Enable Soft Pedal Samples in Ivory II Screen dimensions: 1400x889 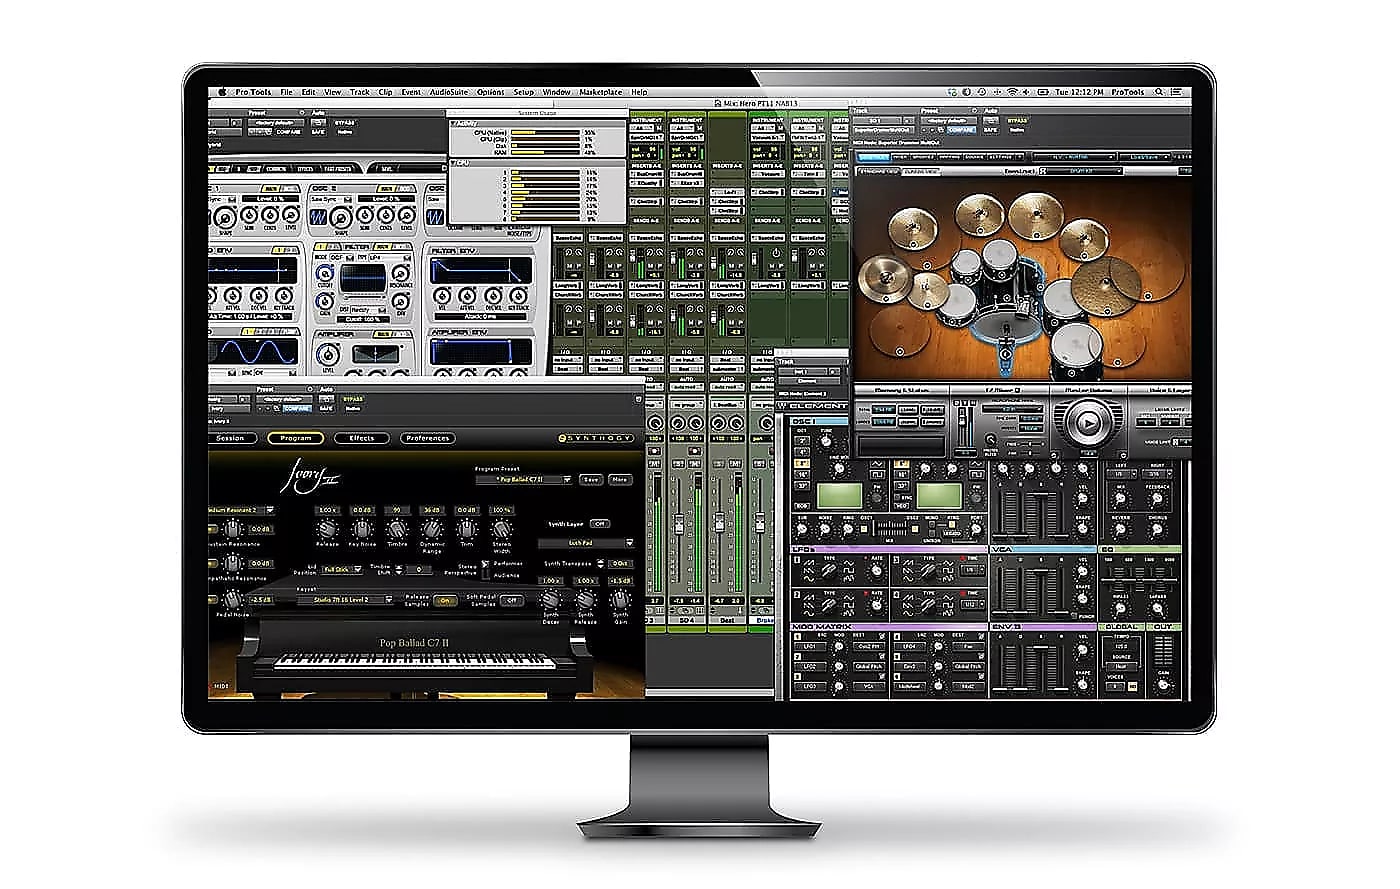[x=511, y=600]
